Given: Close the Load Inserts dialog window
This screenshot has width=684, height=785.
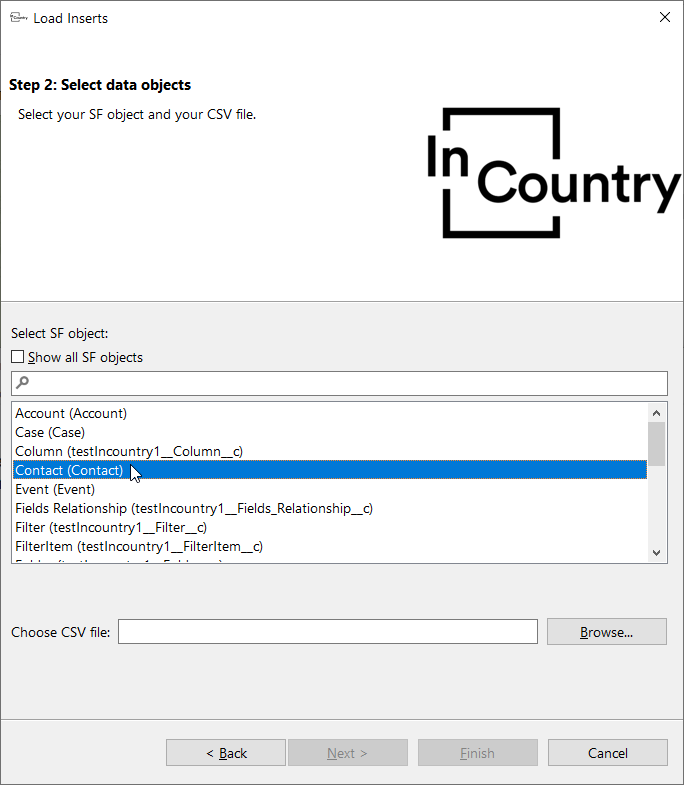Looking at the screenshot, I should coord(665,18).
